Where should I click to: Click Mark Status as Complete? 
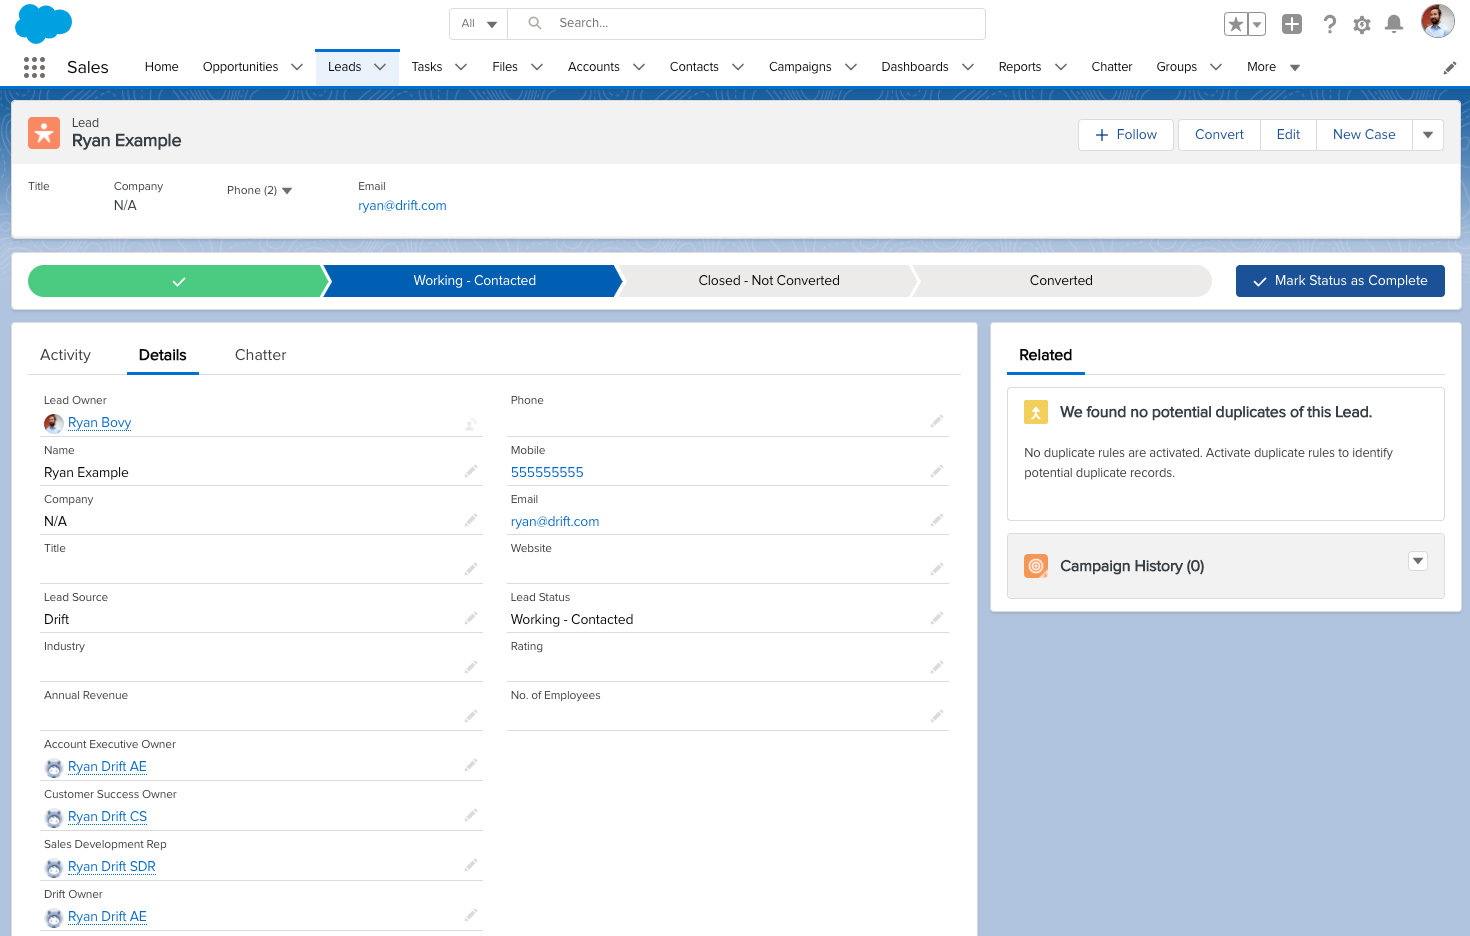pos(1340,281)
